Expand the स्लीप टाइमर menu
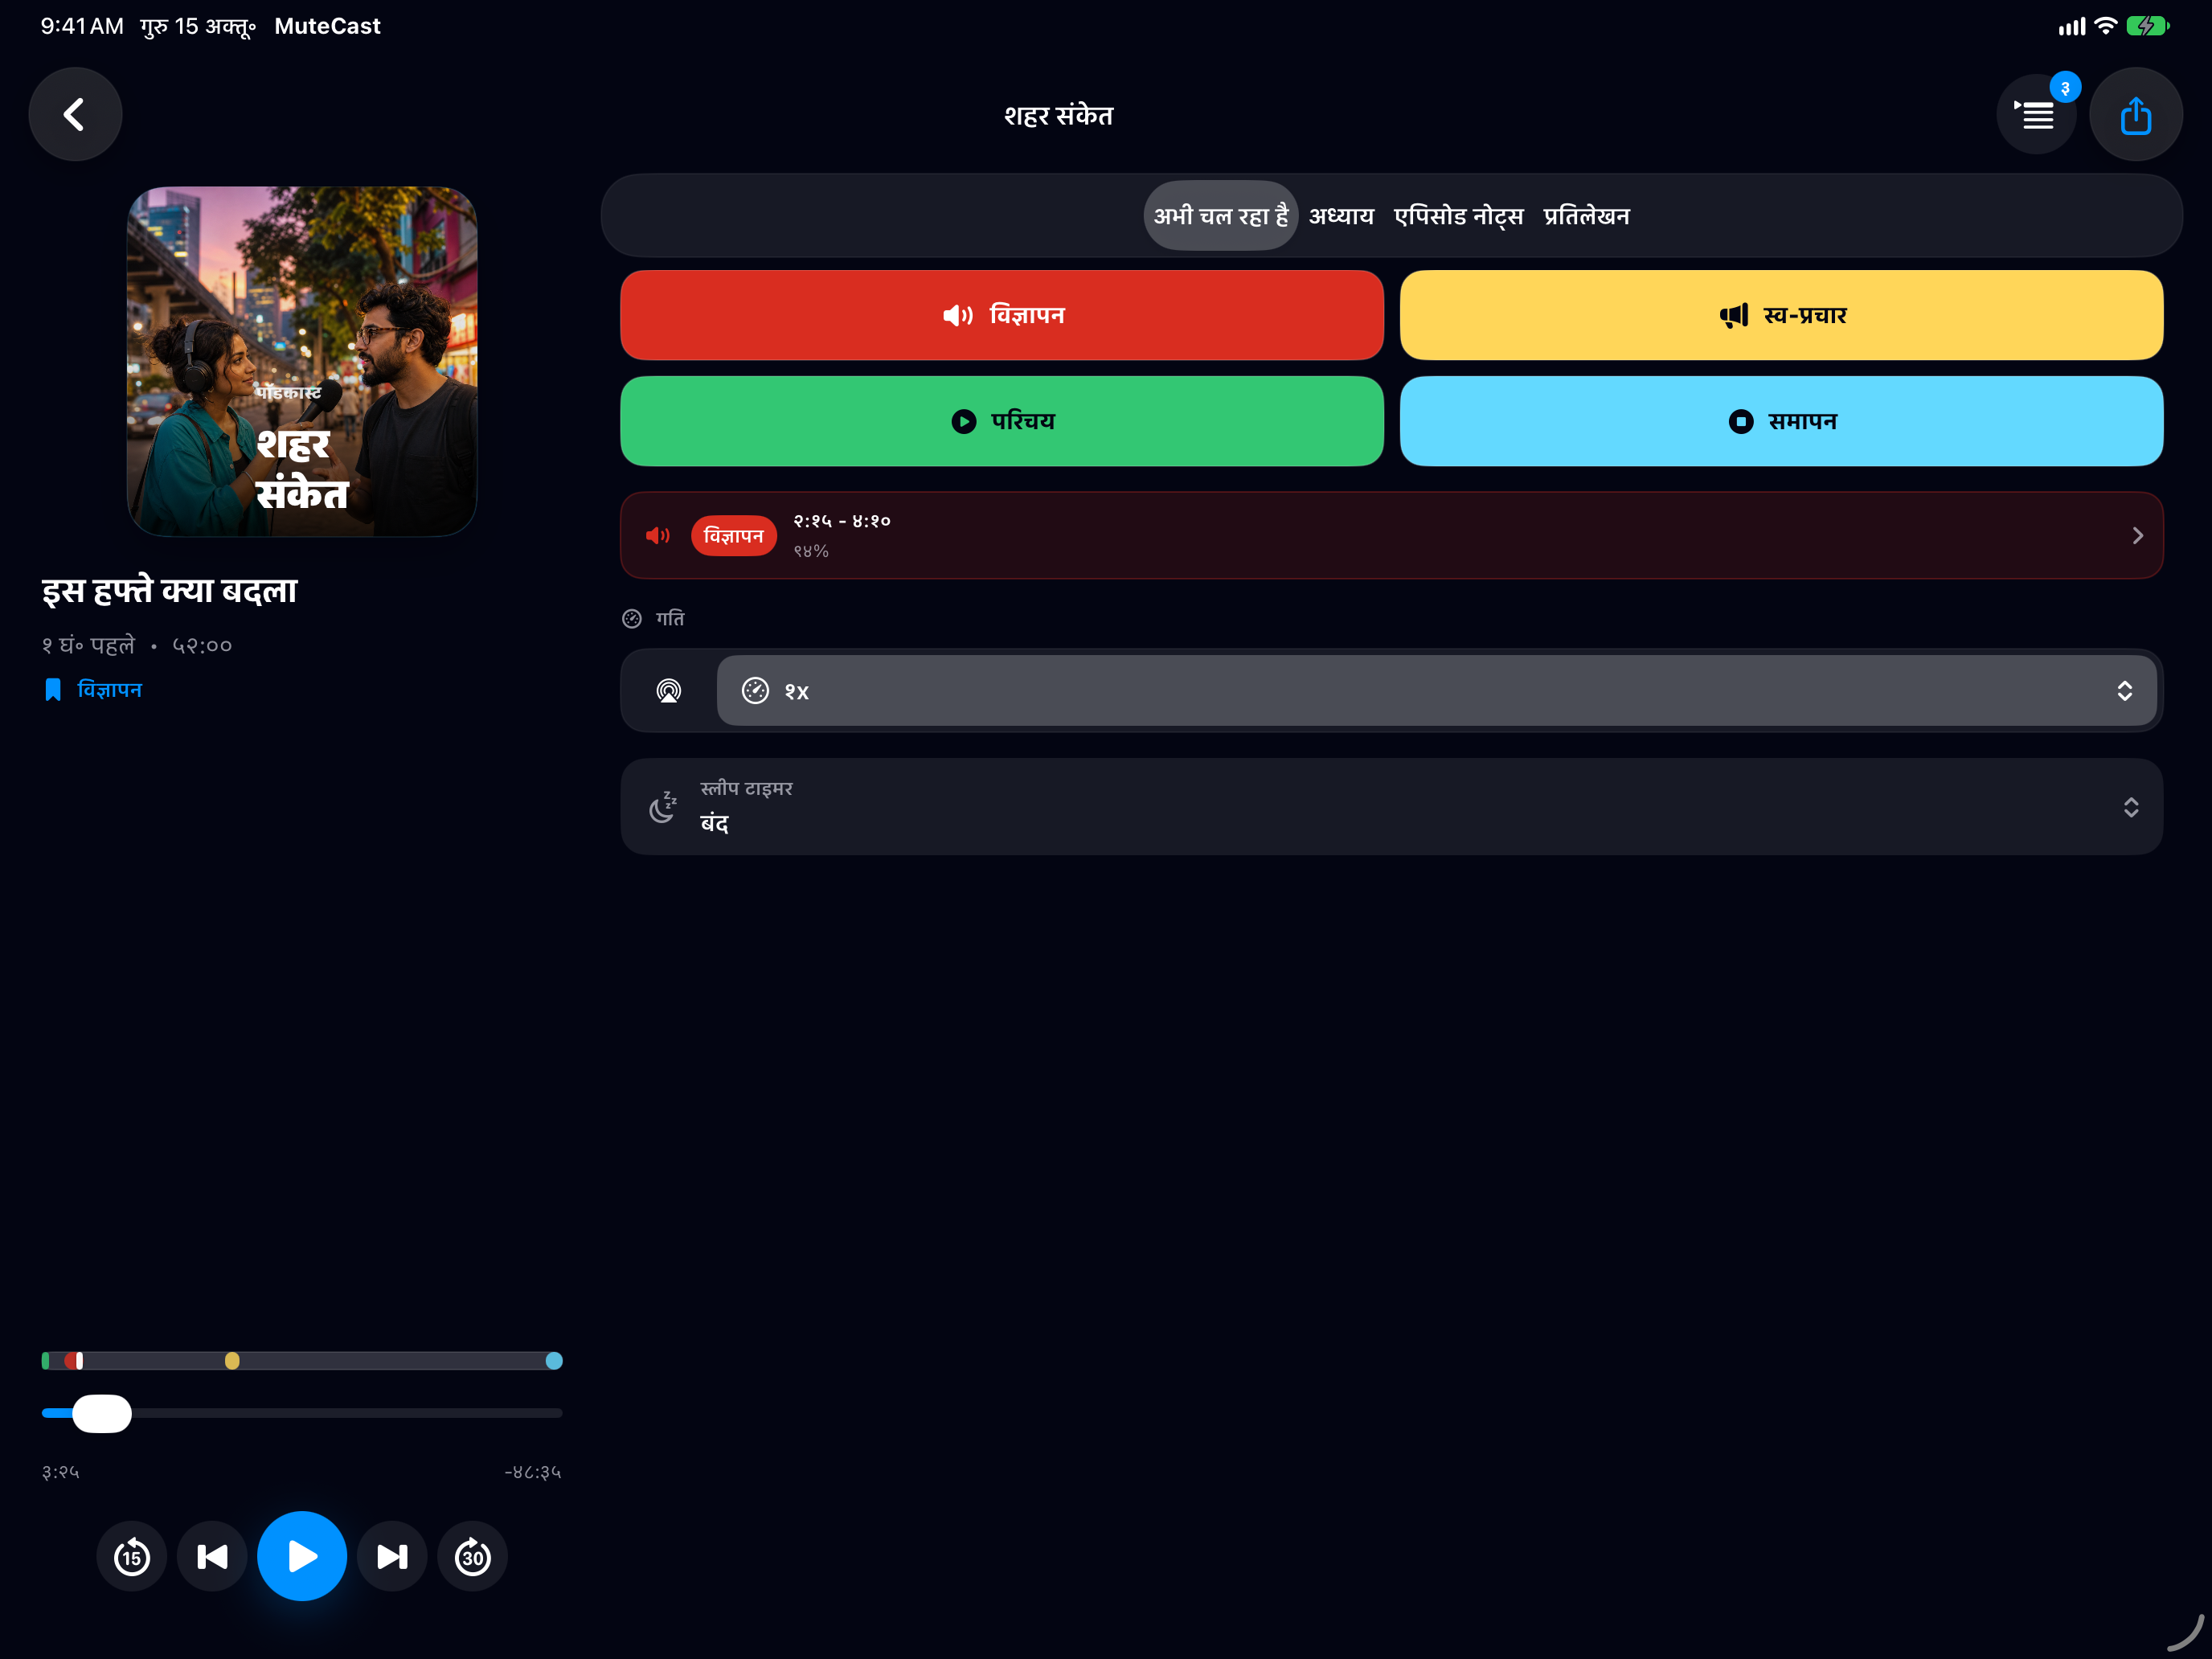2212x1659 pixels. coord(1392,807)
